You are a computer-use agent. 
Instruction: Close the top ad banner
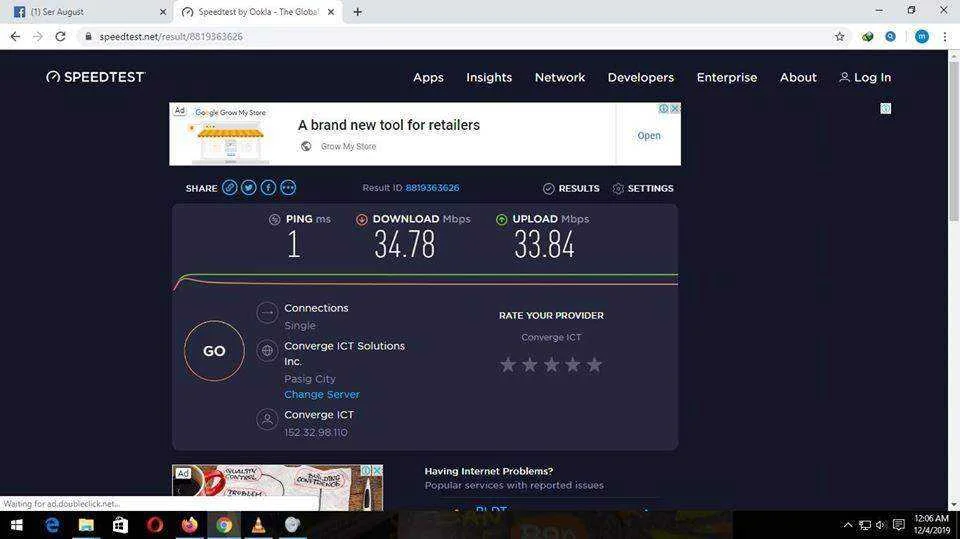[x=675, y=108]
